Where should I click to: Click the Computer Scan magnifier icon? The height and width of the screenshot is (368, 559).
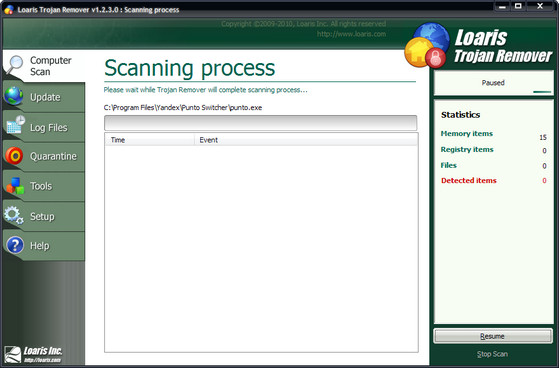pyautogui.click(x=15, y=65)
